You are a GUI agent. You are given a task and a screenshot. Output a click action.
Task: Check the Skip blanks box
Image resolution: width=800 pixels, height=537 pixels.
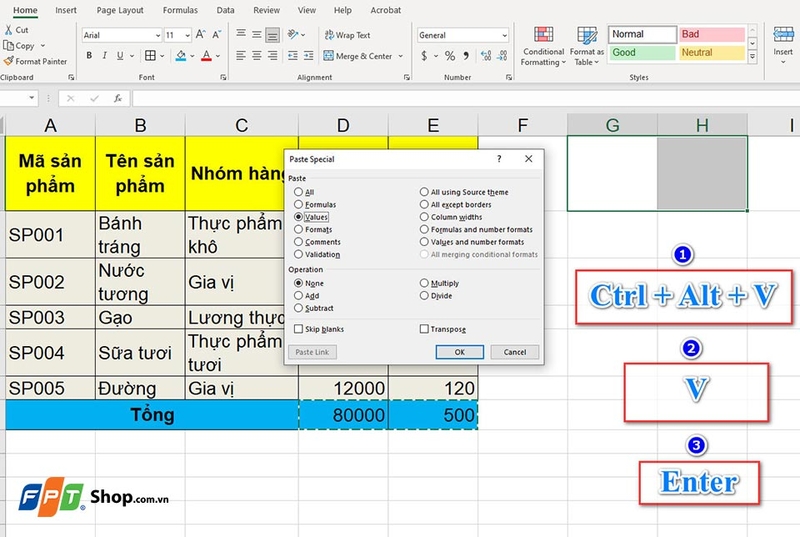[319, 329]
